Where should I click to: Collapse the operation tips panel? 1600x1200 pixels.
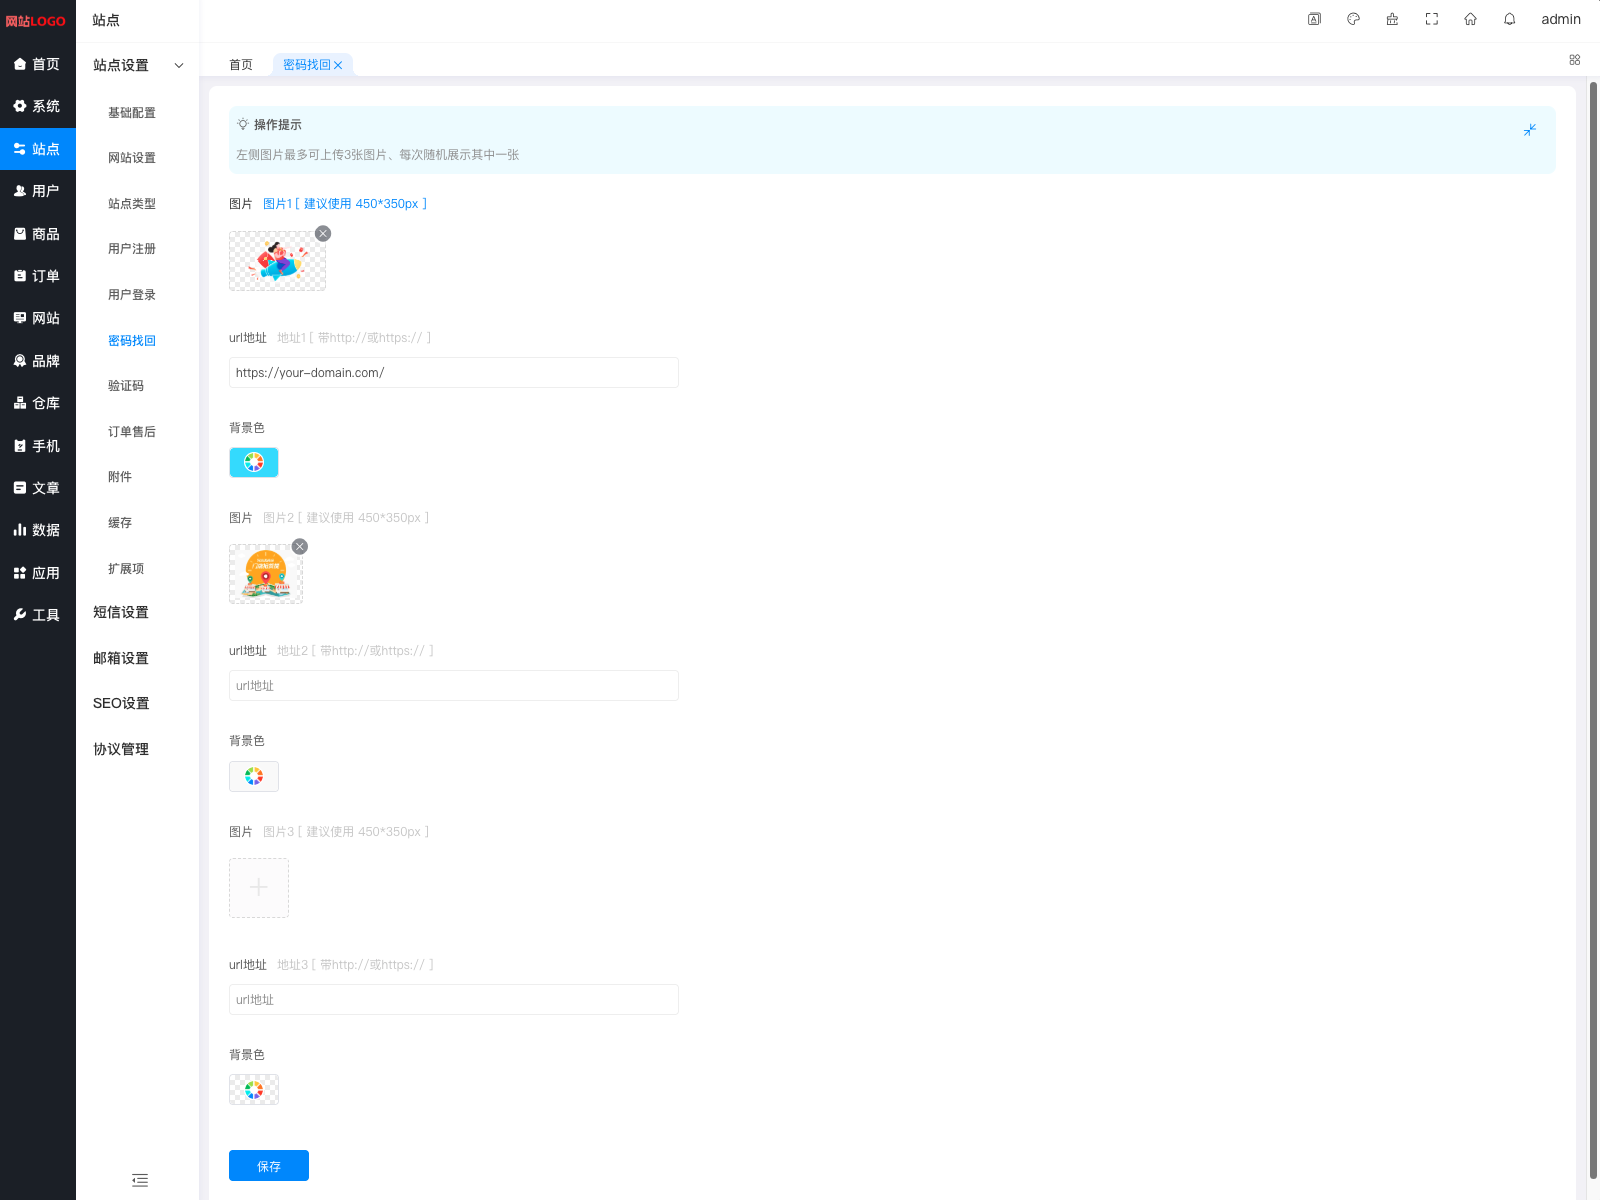1529,130
